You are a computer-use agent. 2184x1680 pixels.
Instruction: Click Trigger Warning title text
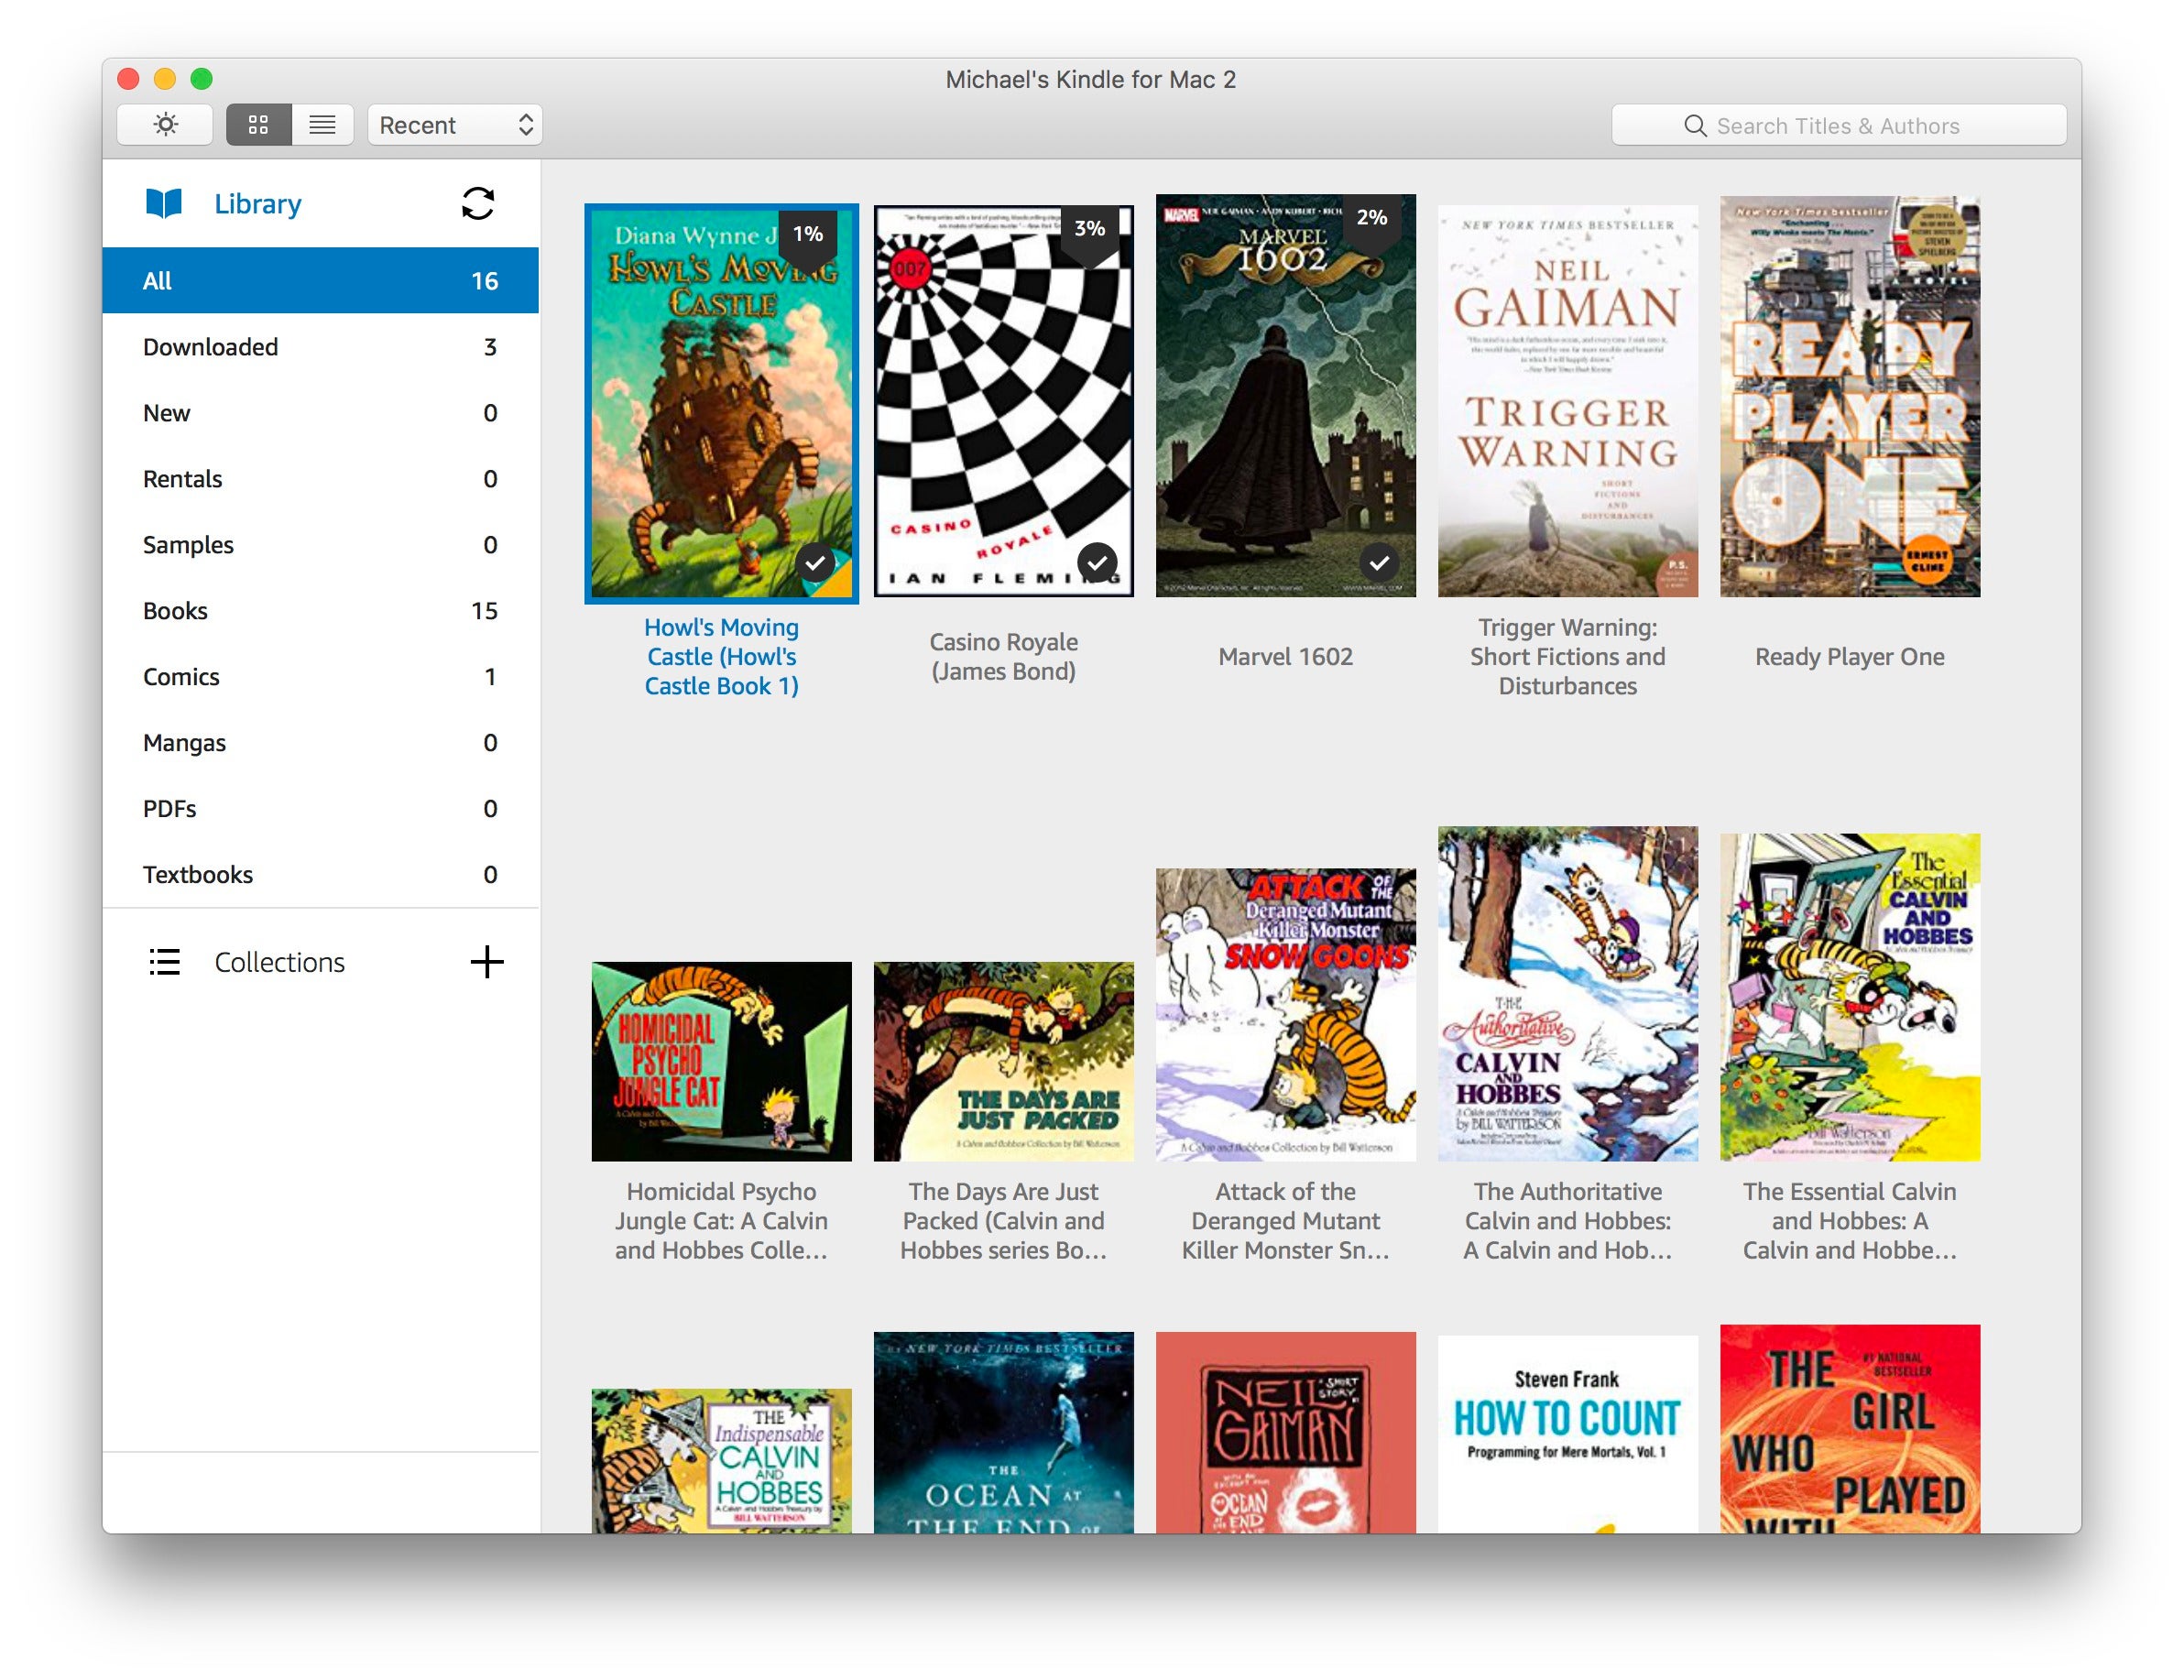click(1568, 657)
